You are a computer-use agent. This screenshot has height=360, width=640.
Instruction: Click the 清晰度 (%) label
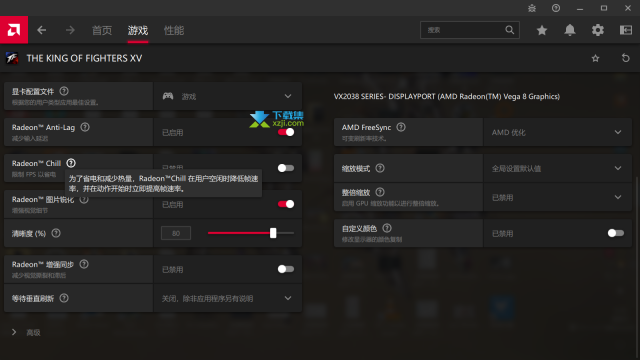[x=29, y=233]
